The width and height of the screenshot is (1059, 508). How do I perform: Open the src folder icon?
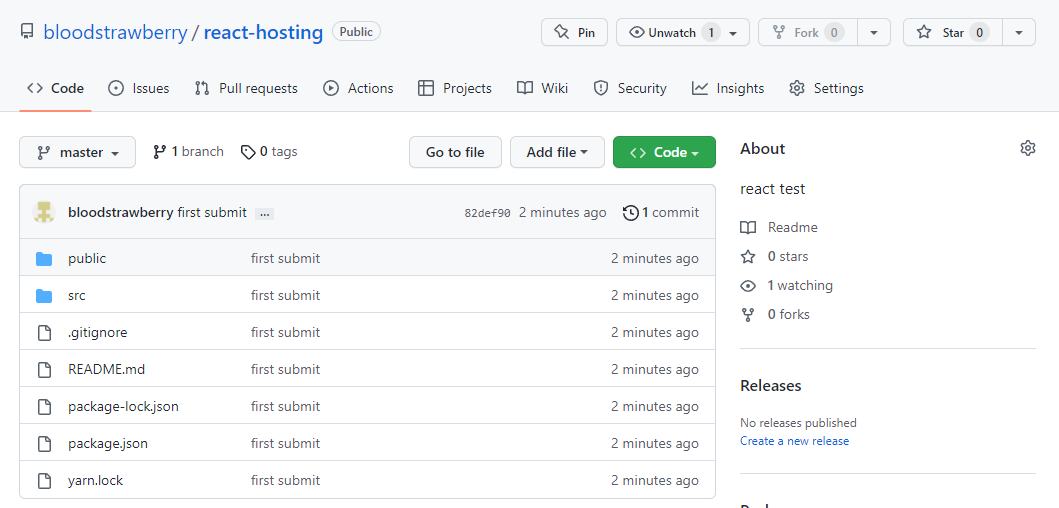coord(44,296)
